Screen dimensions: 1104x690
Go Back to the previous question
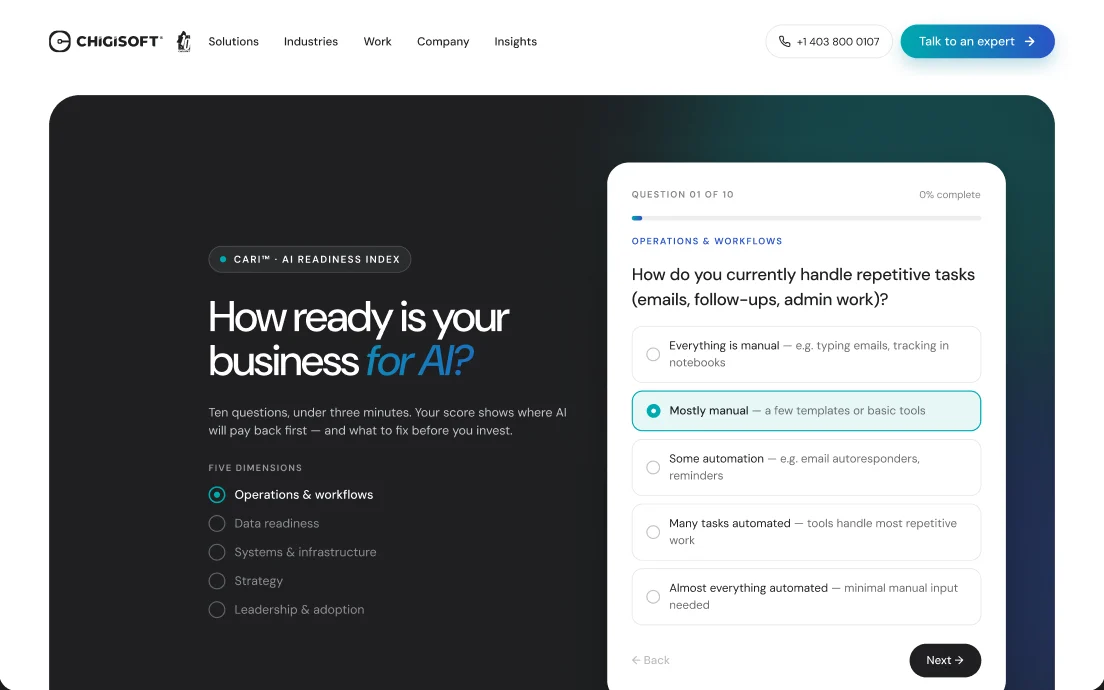651,660
